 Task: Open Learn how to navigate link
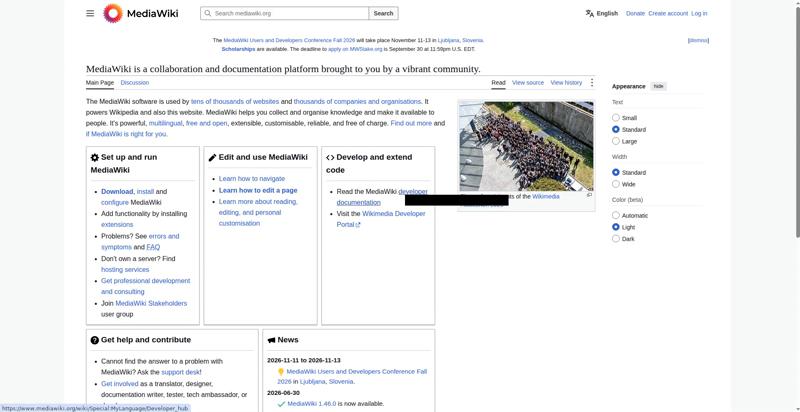point(252,179)
